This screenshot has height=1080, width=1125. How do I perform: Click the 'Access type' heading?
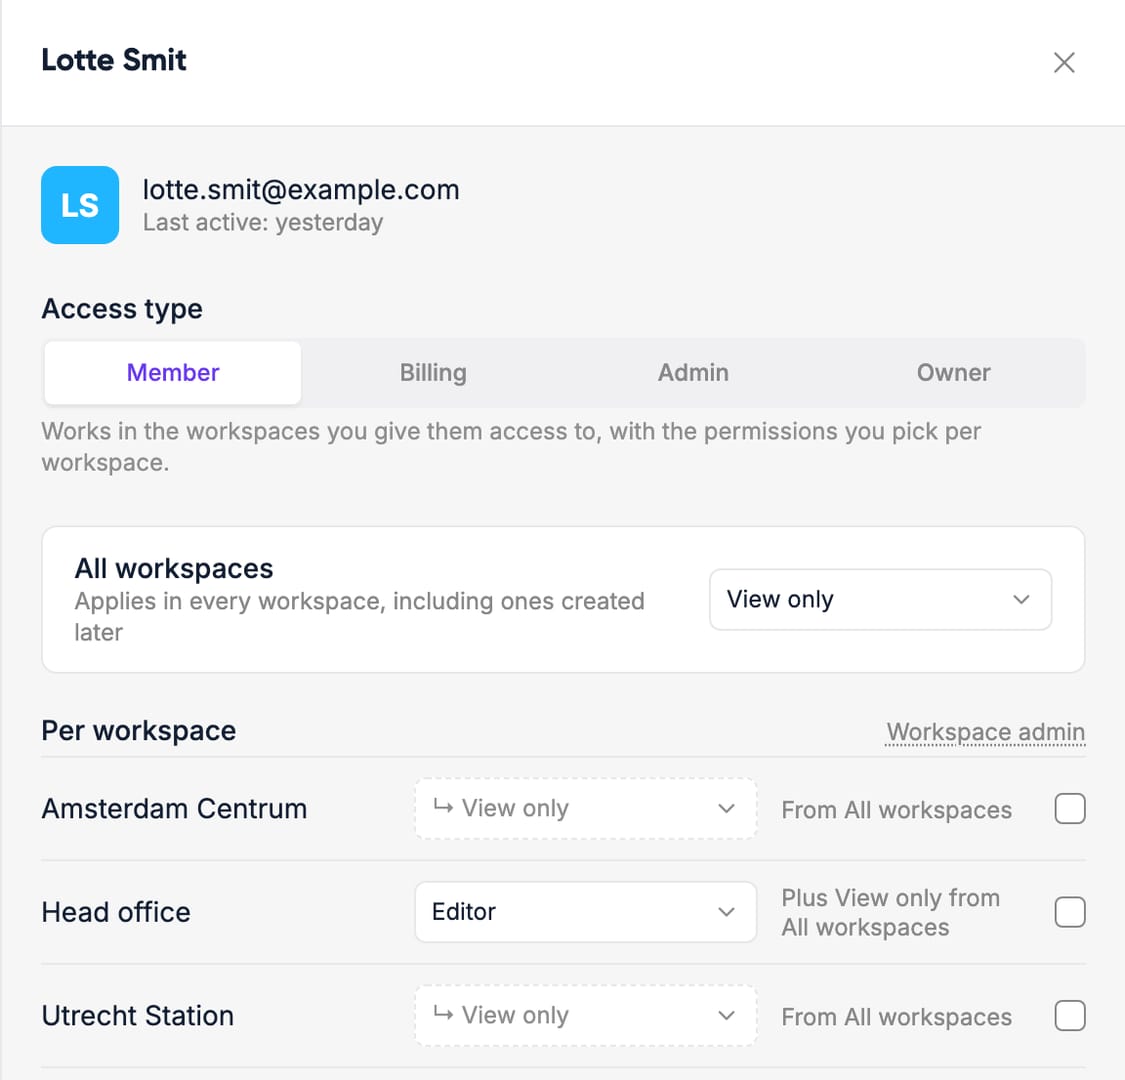[122, 309]
